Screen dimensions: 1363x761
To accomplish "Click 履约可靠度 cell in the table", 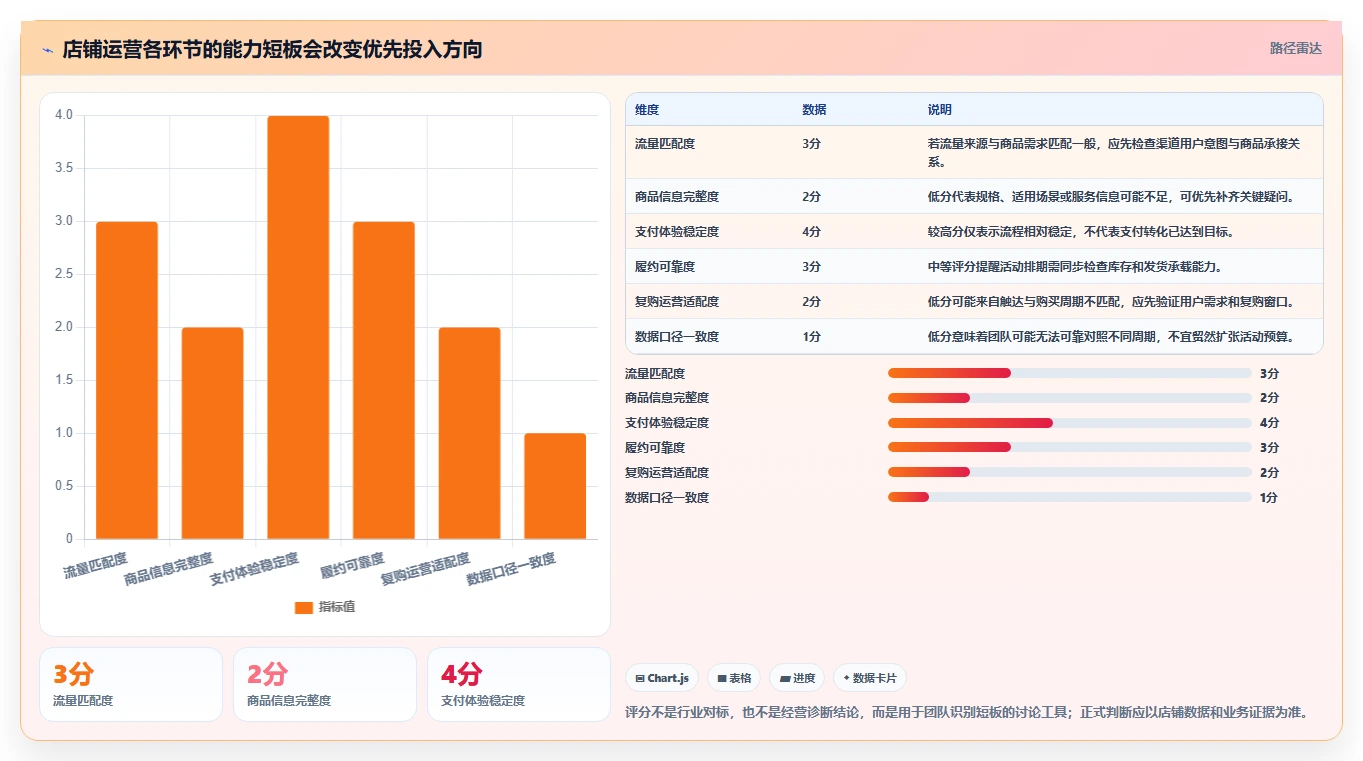I will pyautogui.click(x=665, y=267).
